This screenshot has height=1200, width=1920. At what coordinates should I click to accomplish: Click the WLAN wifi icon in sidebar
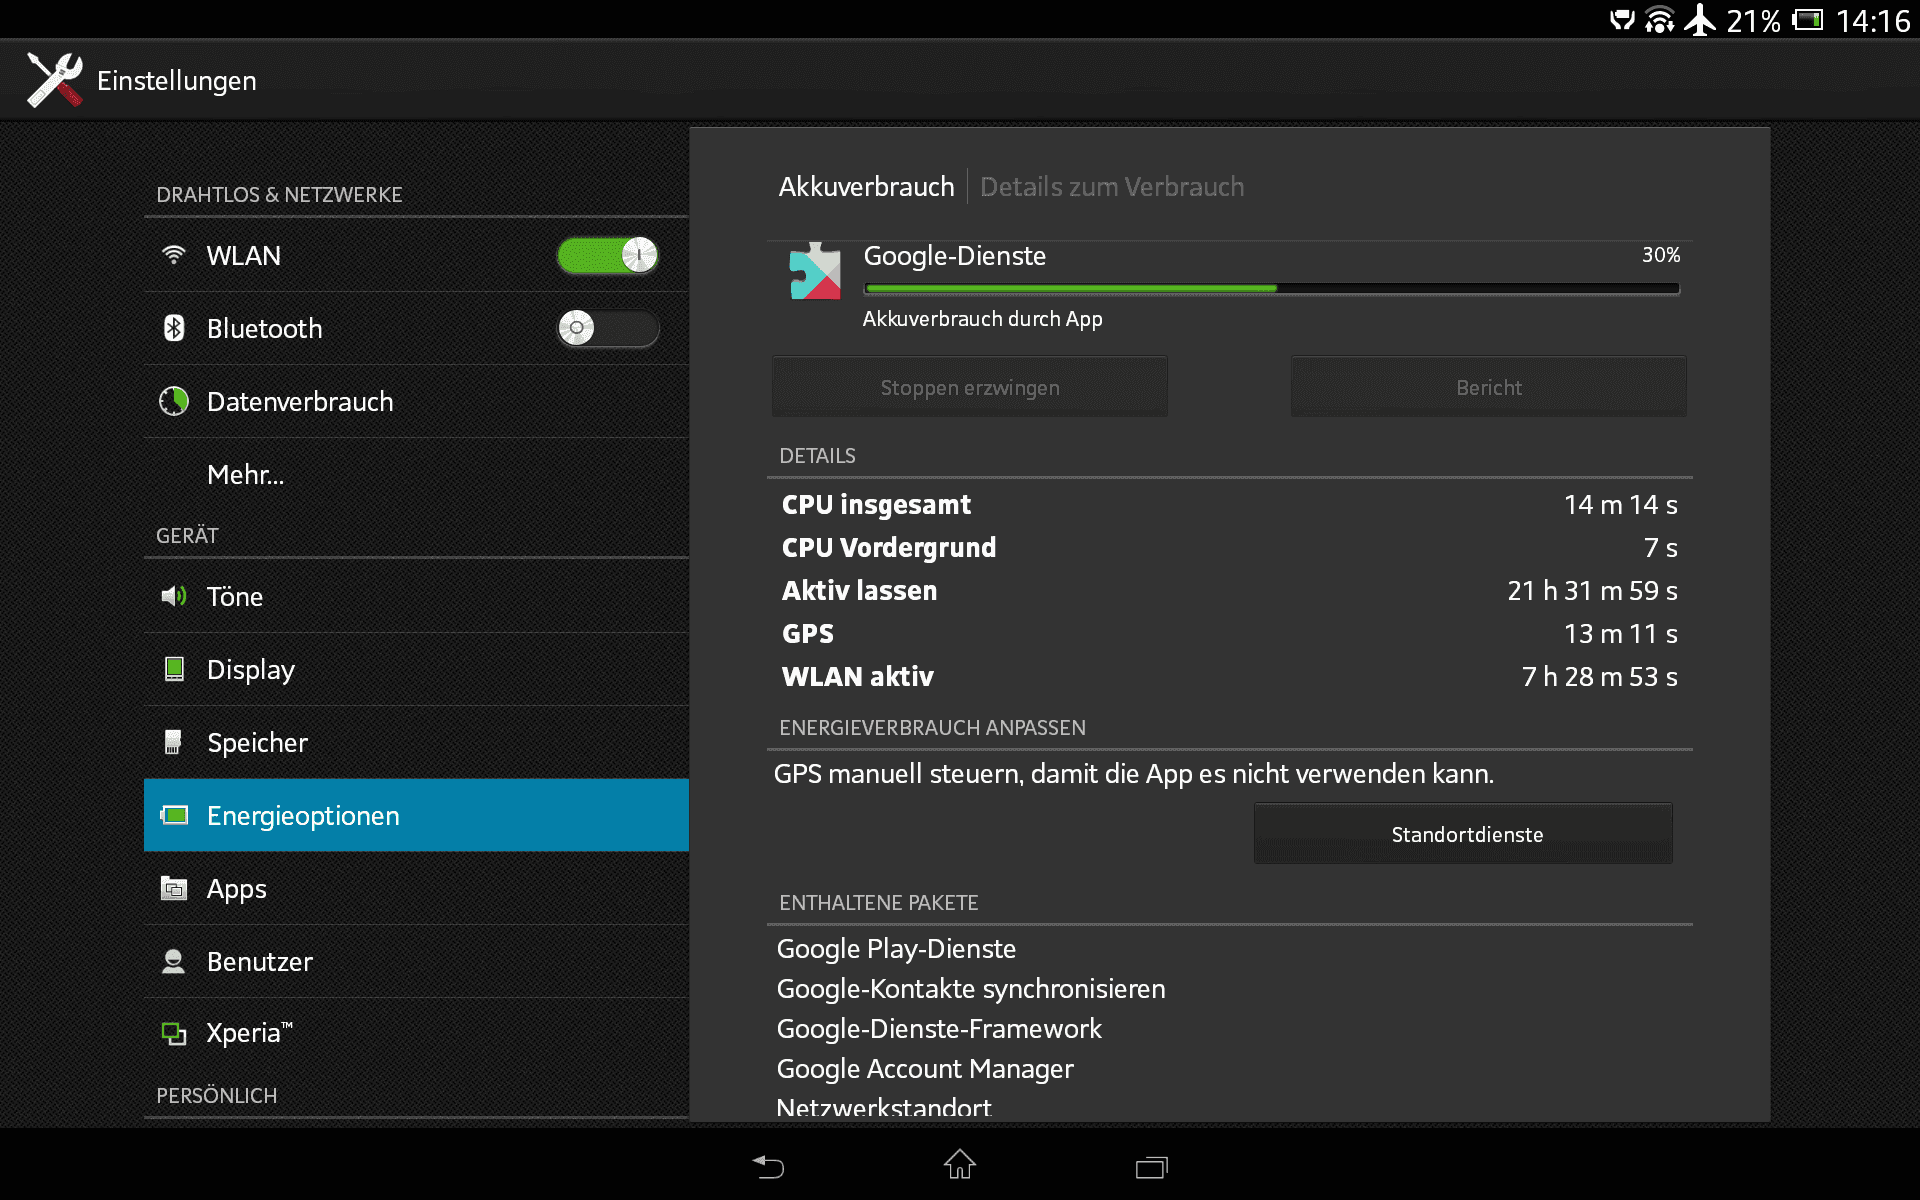coord(174,255)
